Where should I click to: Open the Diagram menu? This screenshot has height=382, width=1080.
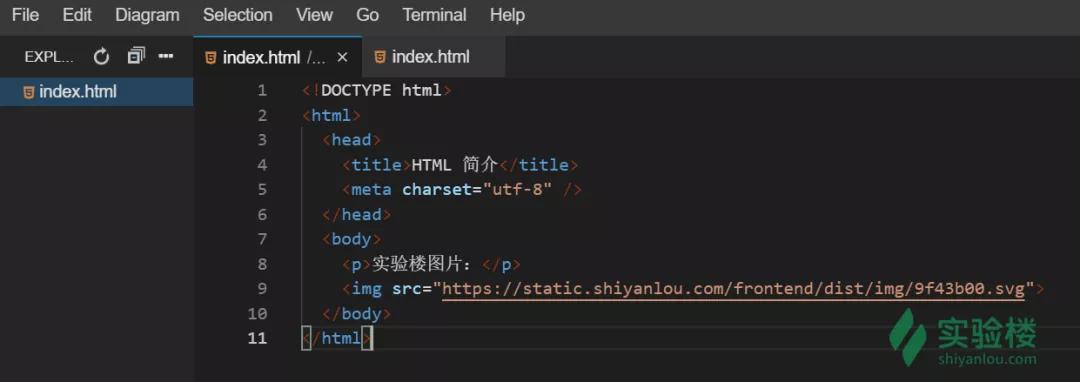coord(147,15)
